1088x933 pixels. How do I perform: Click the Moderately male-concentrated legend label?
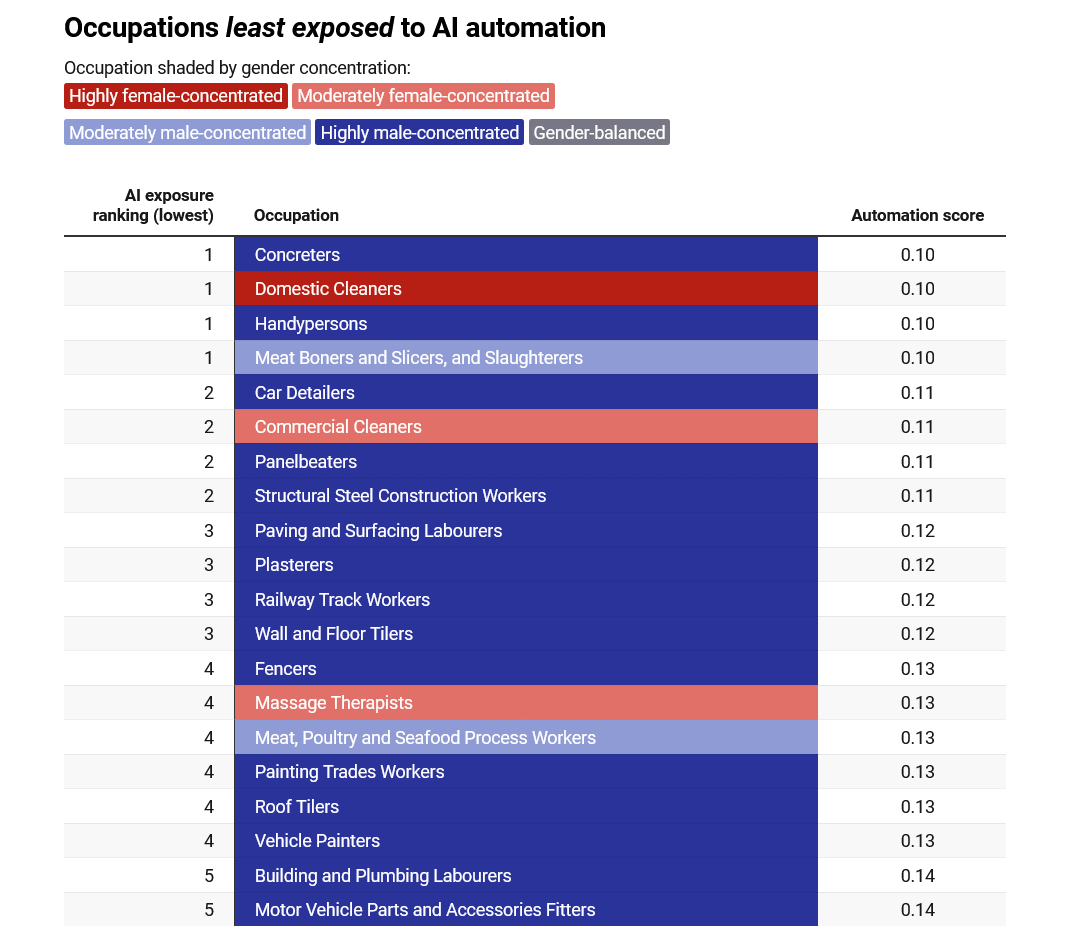[187, 132]
